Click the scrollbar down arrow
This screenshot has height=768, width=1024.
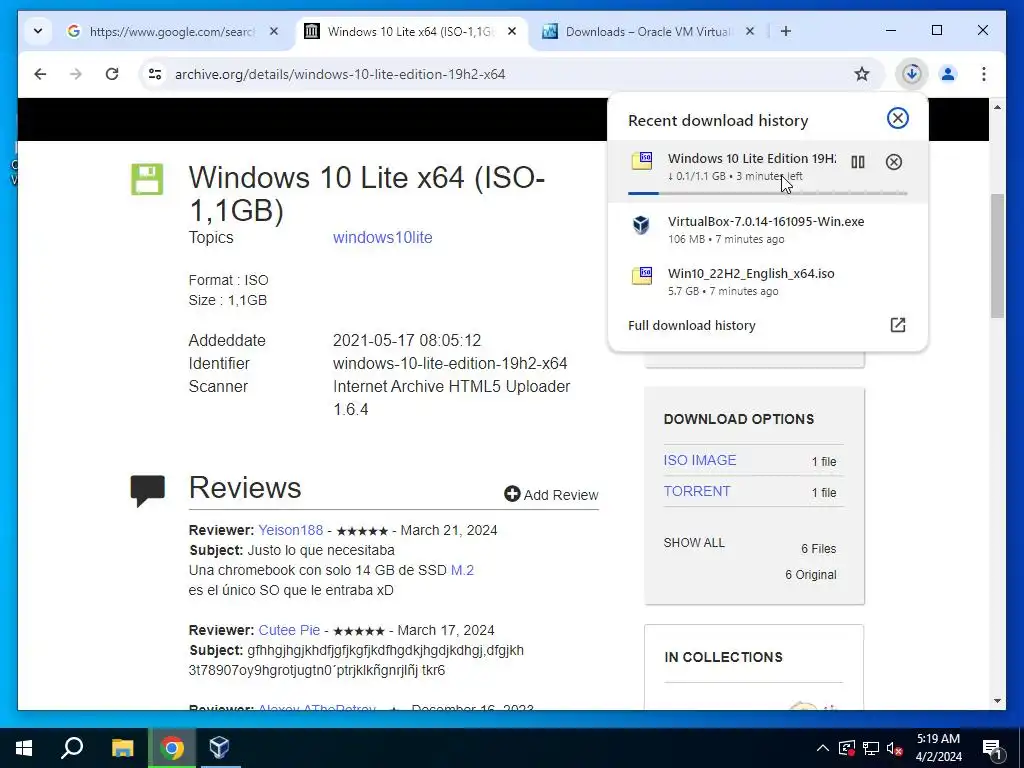click(x=997, y=701)
